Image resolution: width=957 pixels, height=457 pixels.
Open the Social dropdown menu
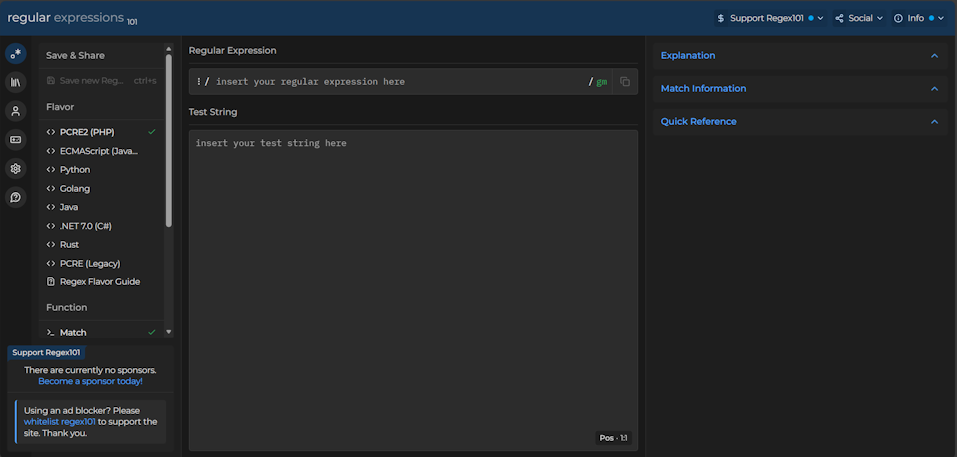859,18
